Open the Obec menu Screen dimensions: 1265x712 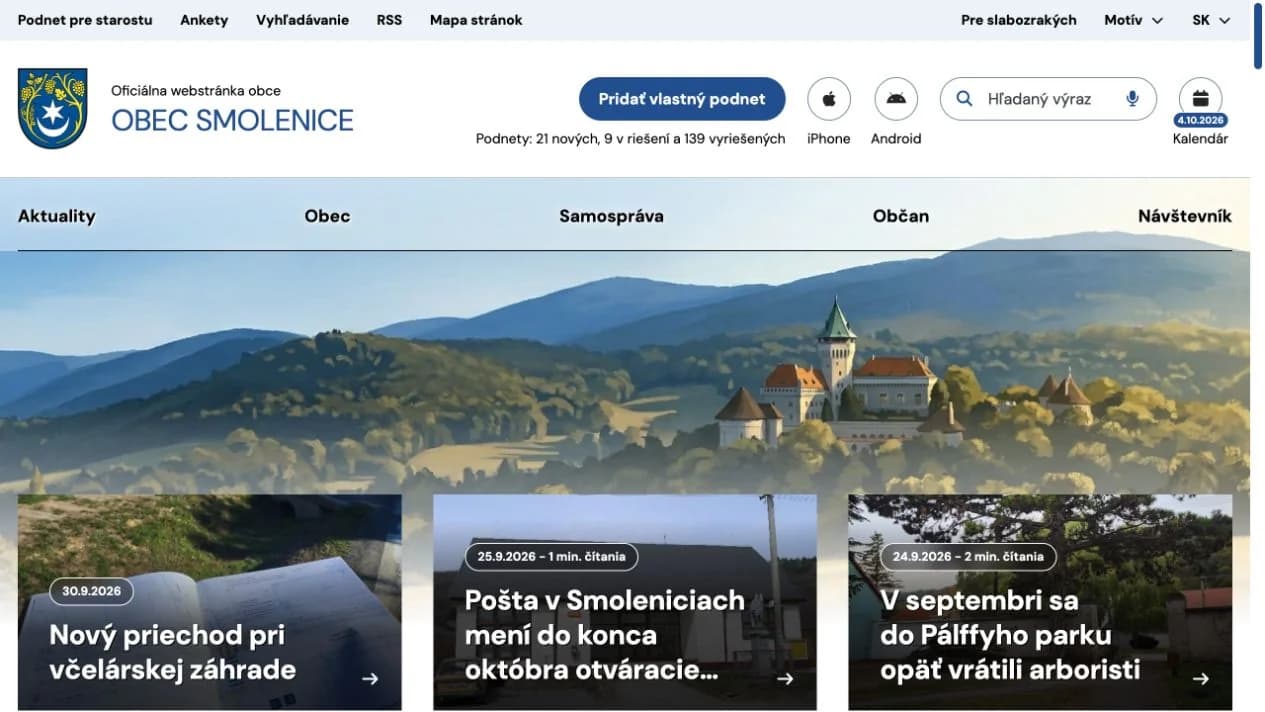click(x=327, y=216)
